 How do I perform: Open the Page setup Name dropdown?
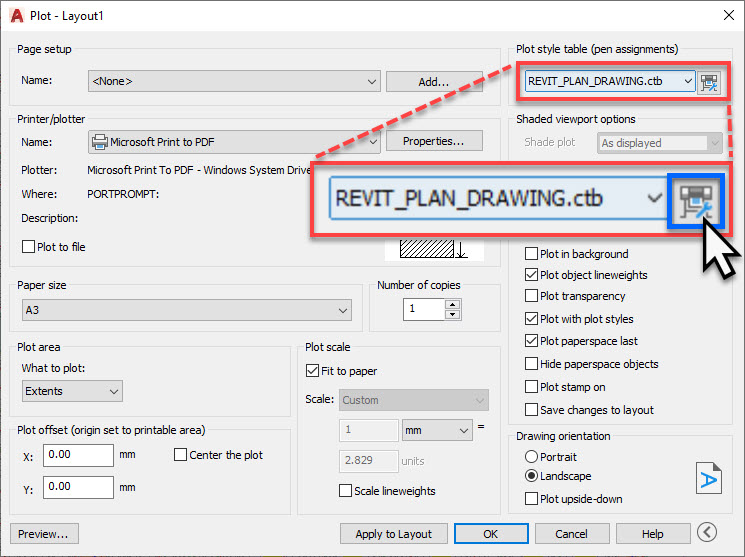coord(234,81)
